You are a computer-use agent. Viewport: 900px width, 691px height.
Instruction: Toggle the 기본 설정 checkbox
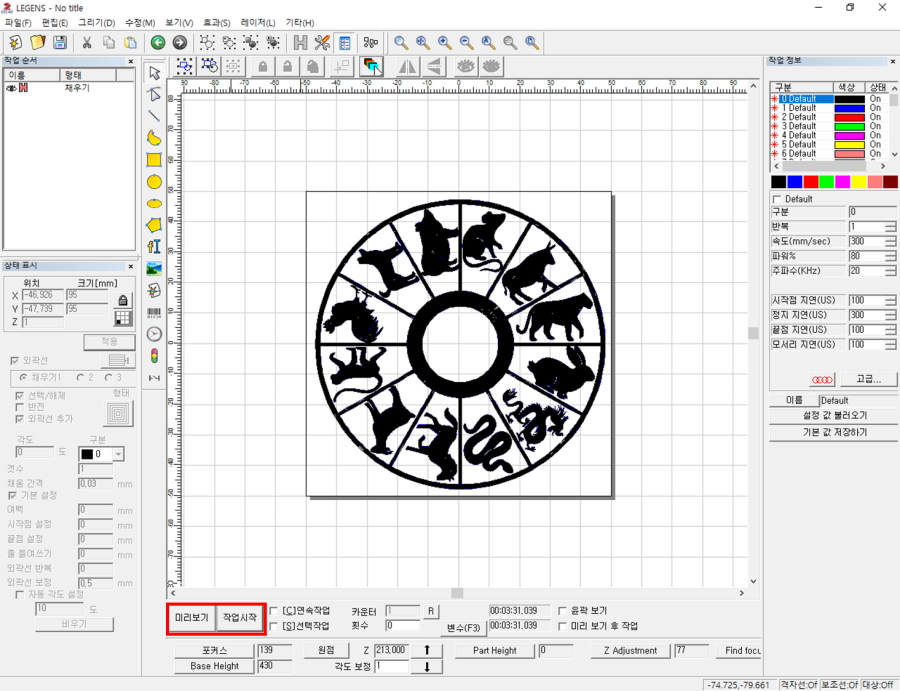coord(12,495)
